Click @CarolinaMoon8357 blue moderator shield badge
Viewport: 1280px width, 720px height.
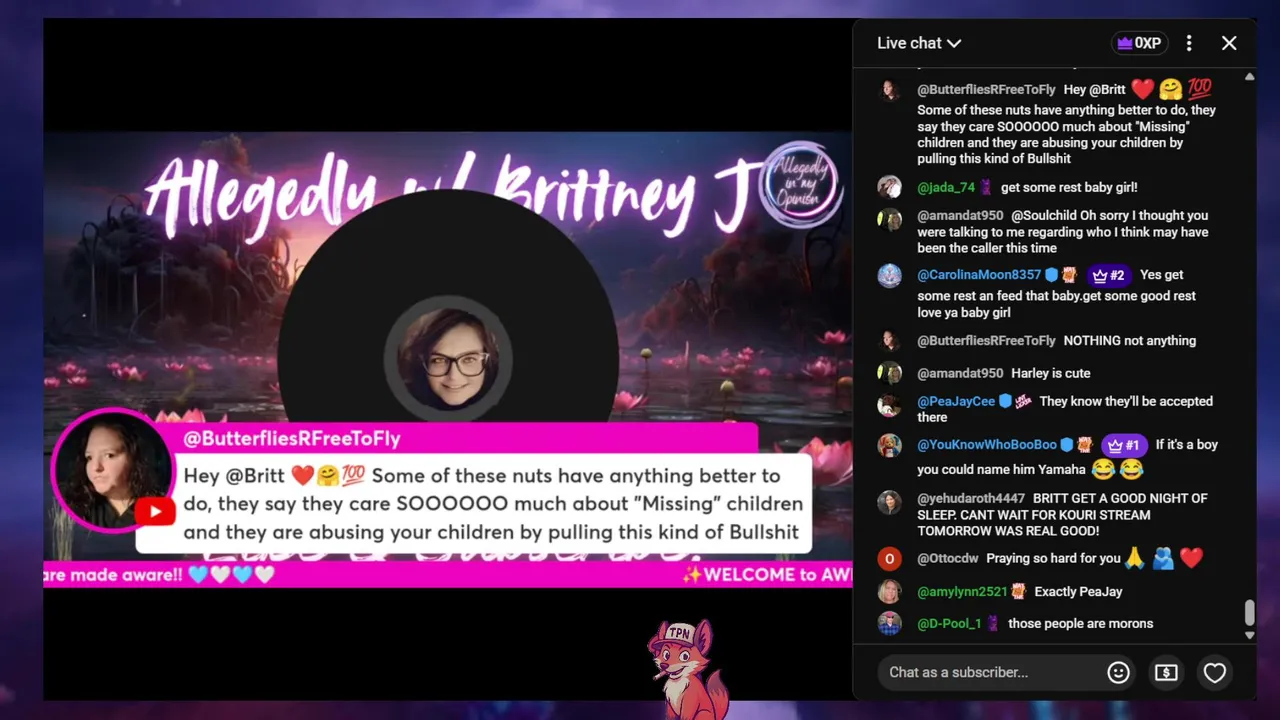pos(1051,275)
